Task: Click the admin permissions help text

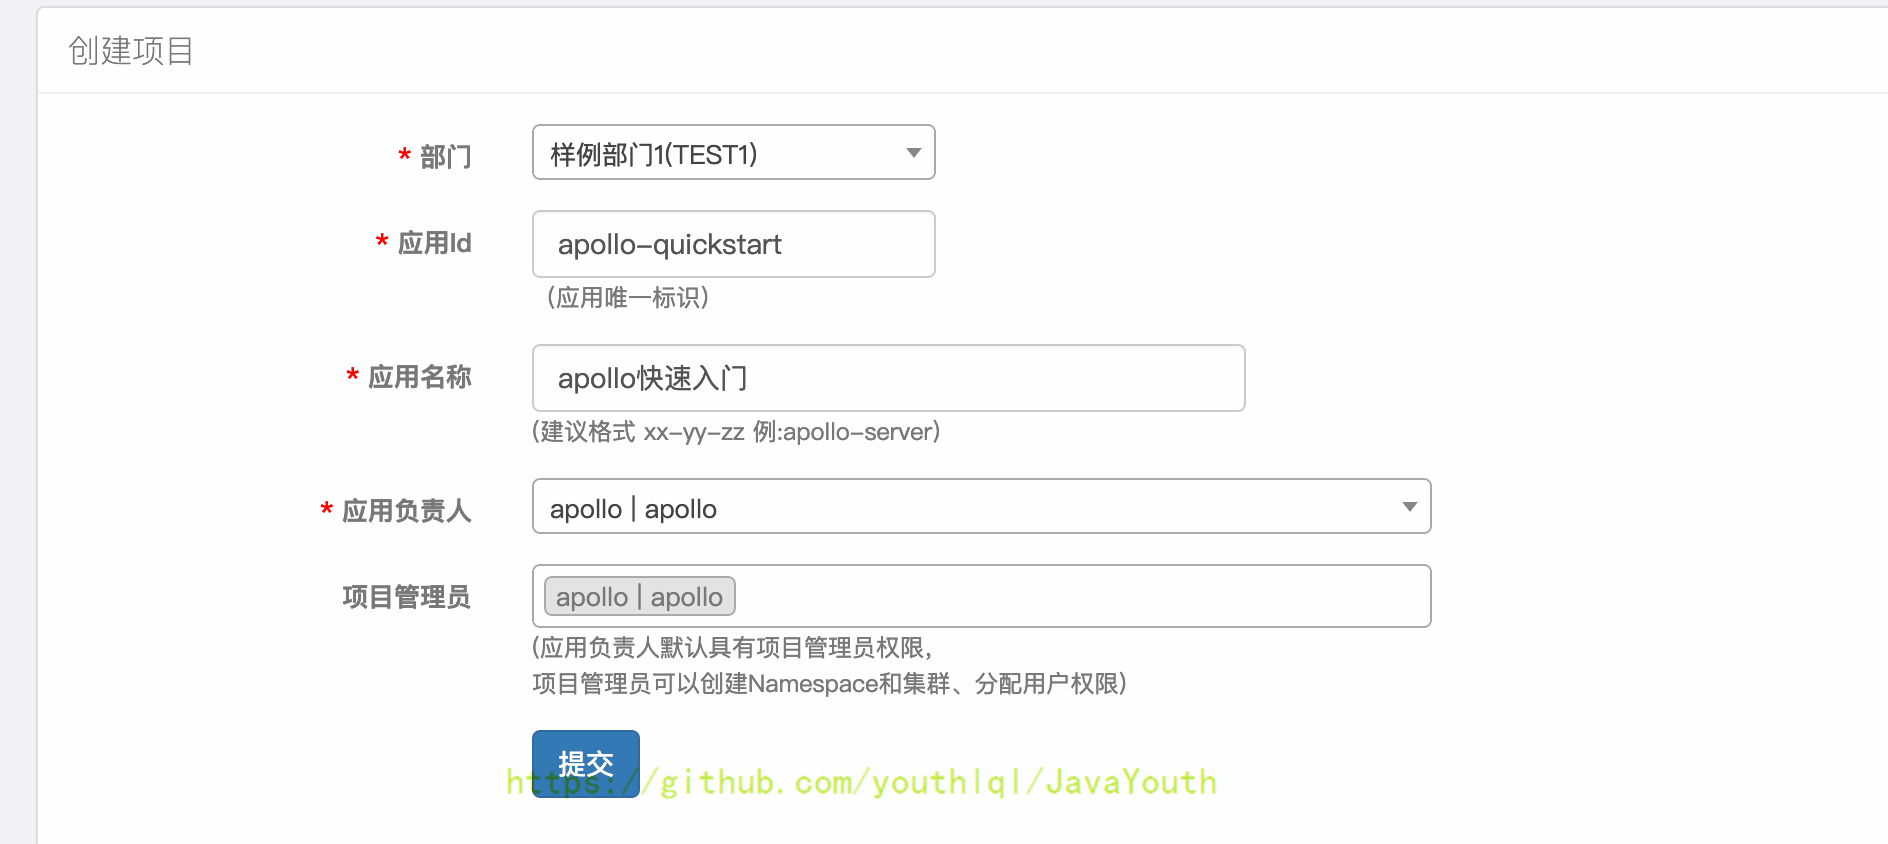Action: [732, 648]
